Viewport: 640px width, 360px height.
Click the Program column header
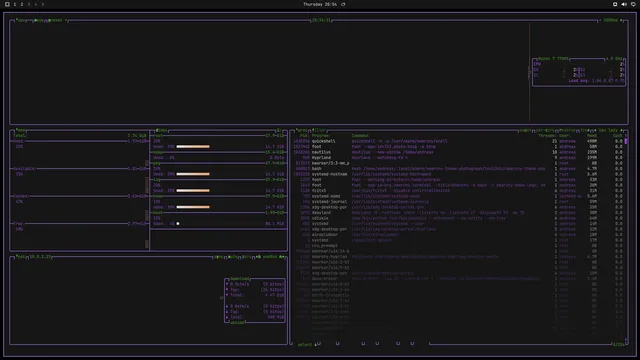pos(321,136)
